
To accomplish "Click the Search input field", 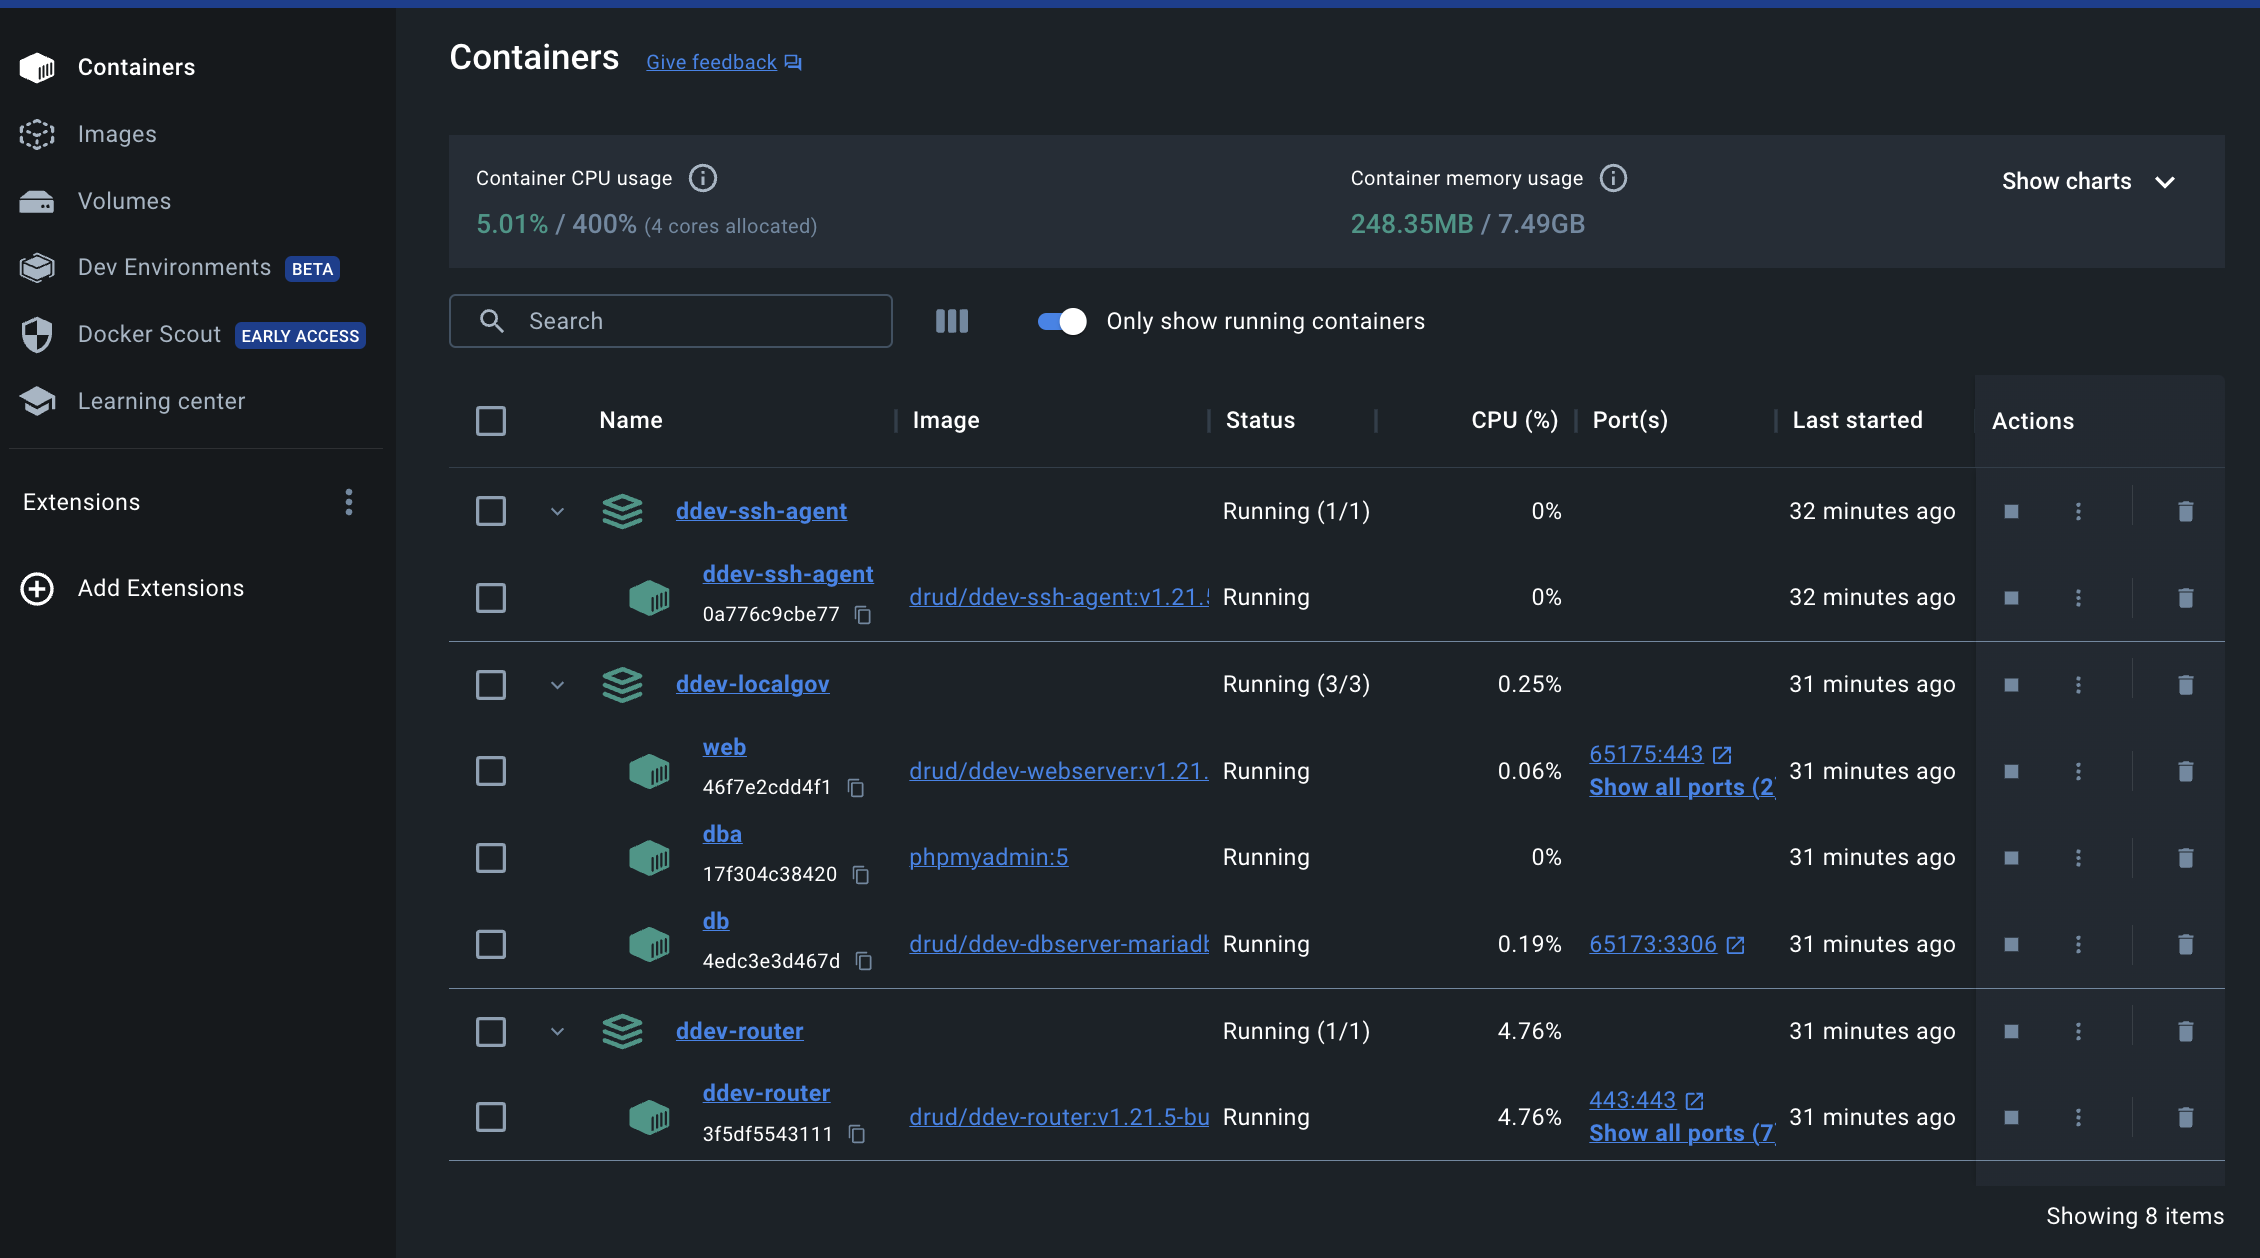I will [x=671, y=321].
